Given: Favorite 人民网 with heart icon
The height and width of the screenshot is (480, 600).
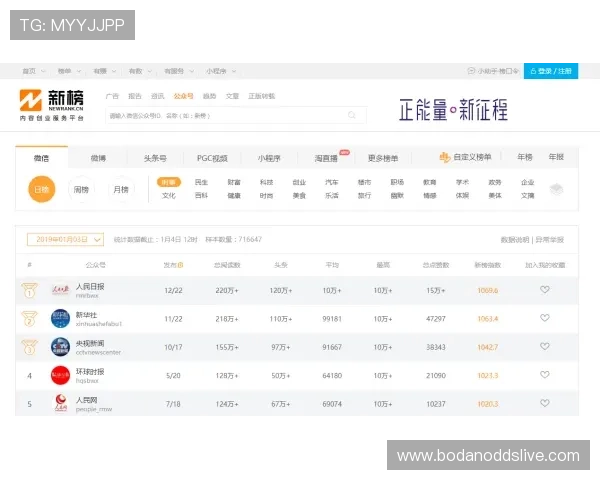Looking at the screenshot, I should click(545, 403).
